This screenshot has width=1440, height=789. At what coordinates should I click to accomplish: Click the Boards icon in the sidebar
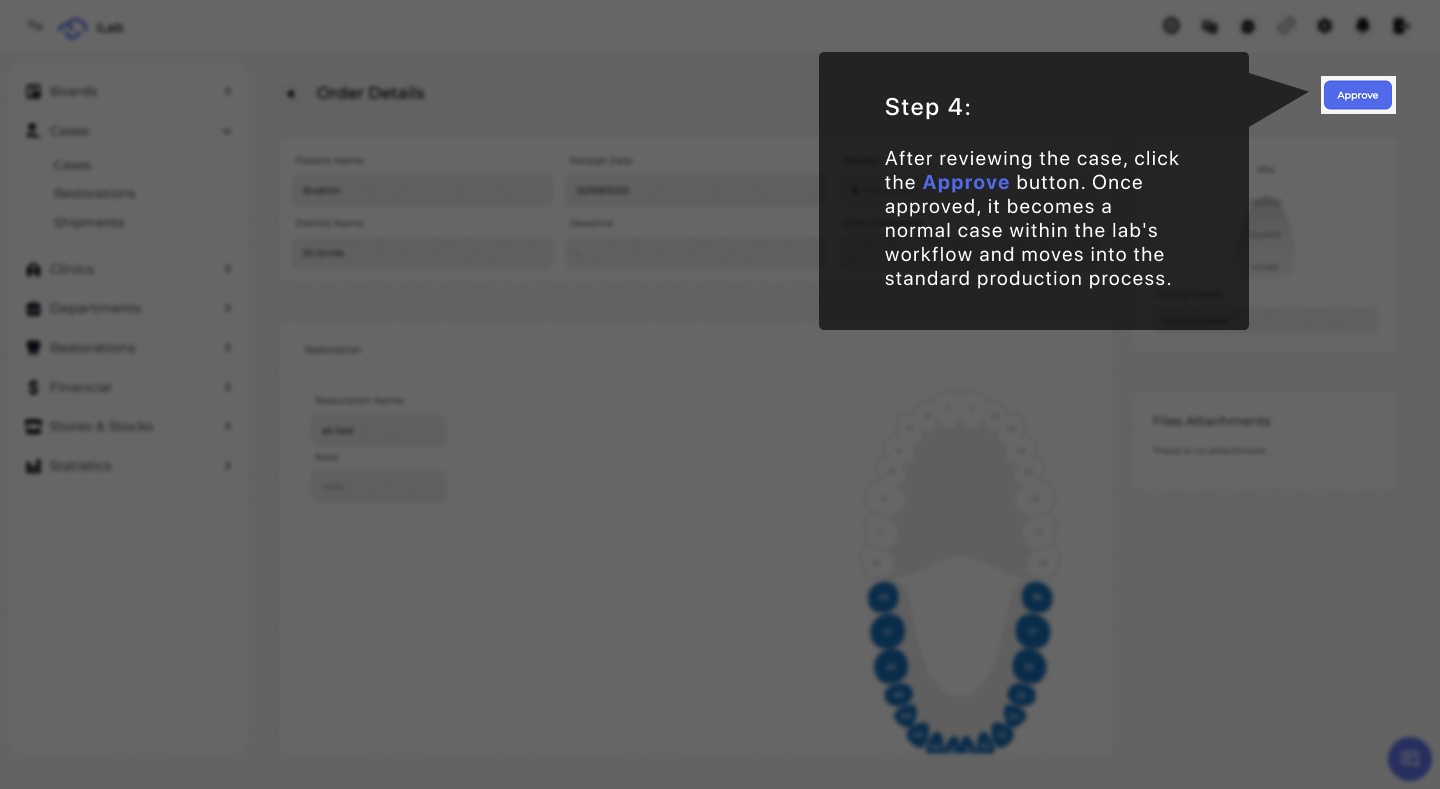pyautogui.click(x=33, y=91)
